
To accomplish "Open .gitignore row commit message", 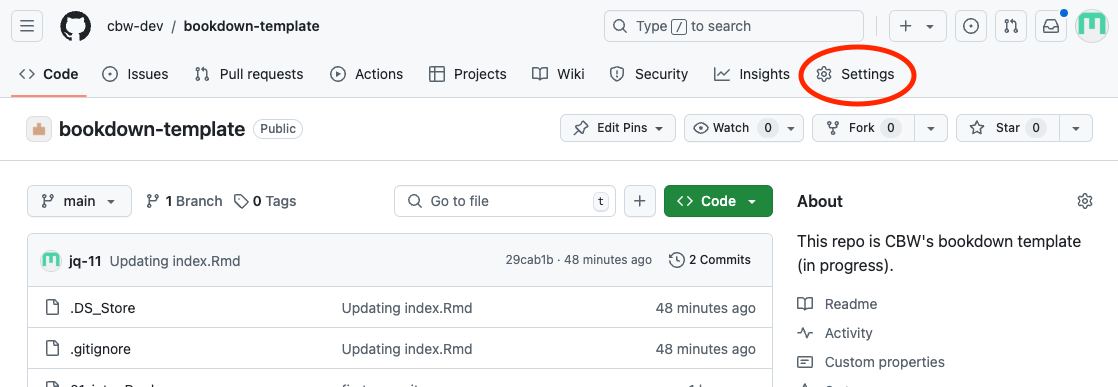I will point(406,349).
